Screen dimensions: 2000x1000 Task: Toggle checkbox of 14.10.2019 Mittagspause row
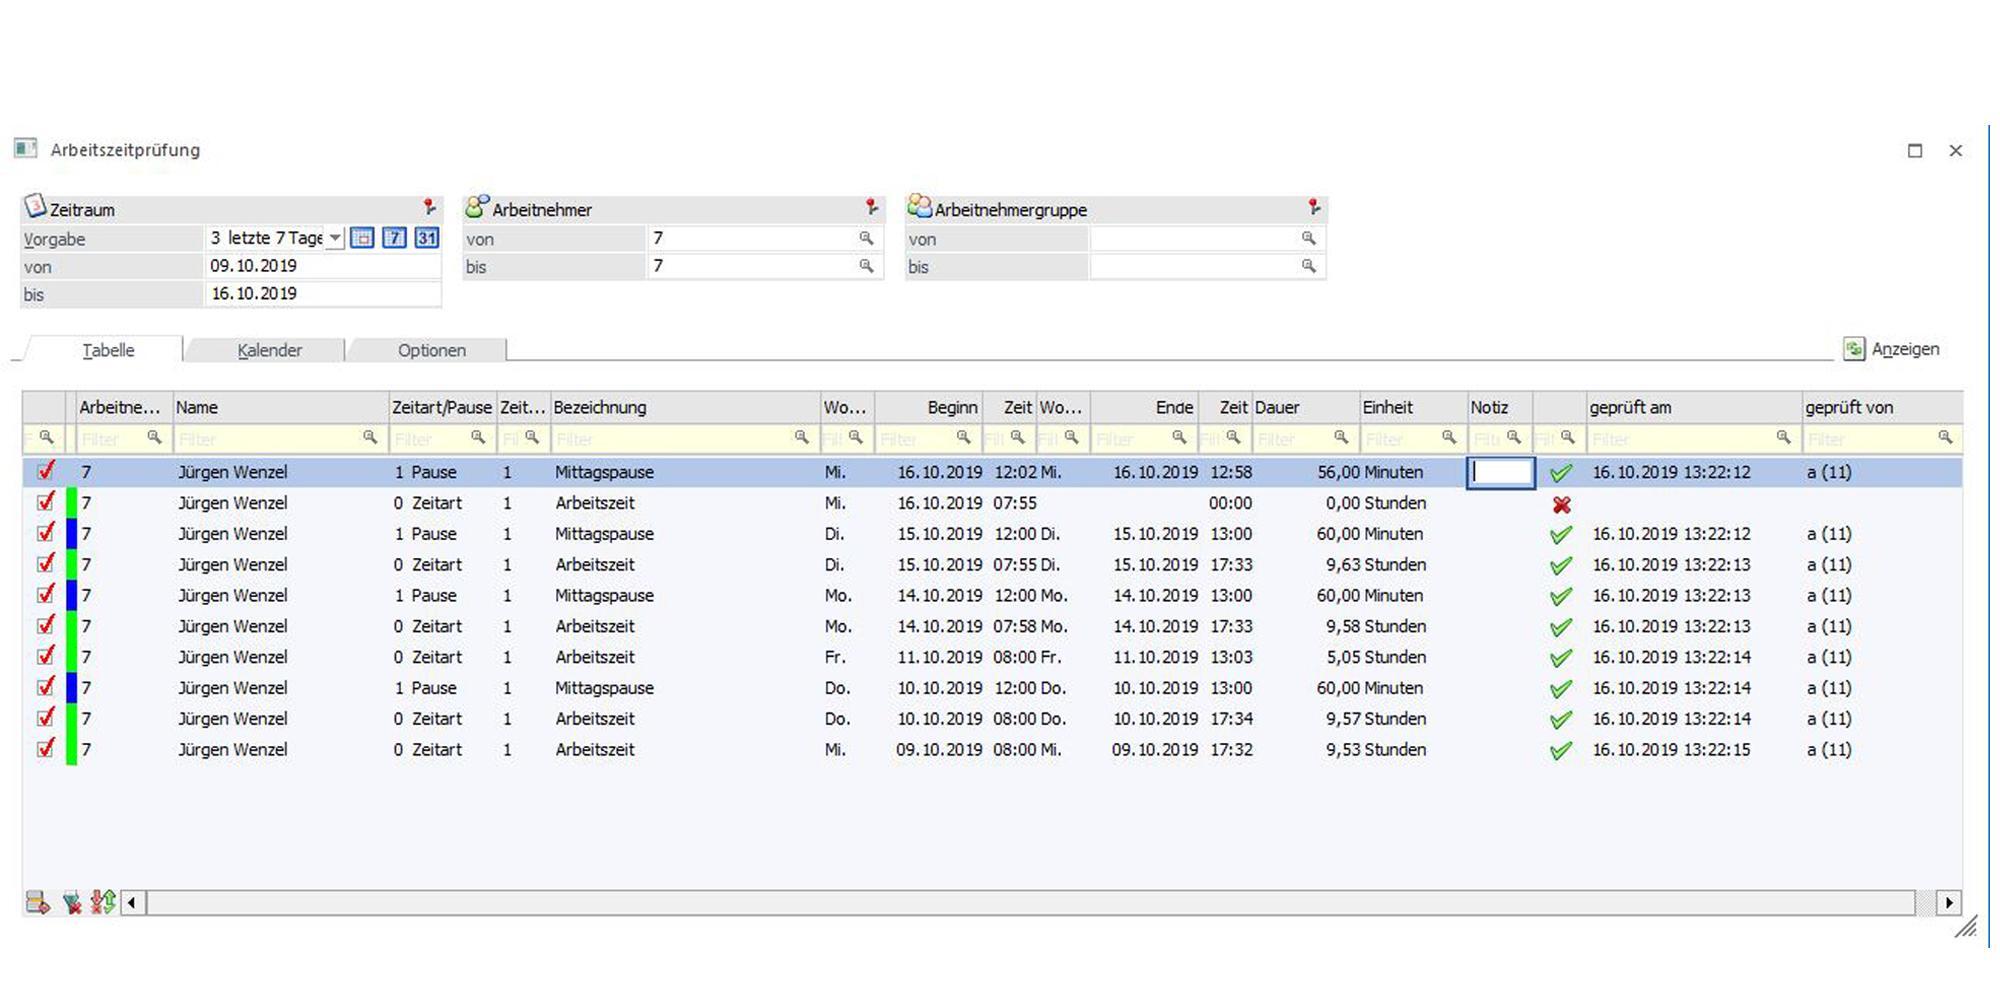(x=45, y=595)
